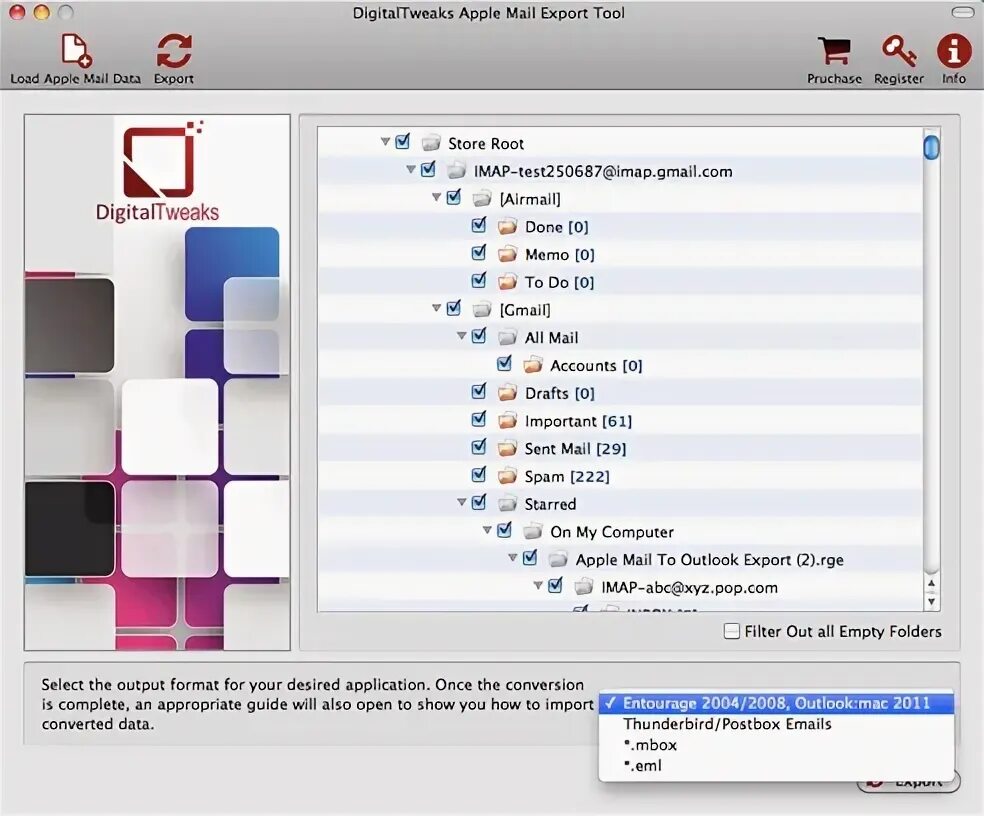Click the Important folder icon
Image resolution: width=984 pixels, height=816 pixels.
507,421
